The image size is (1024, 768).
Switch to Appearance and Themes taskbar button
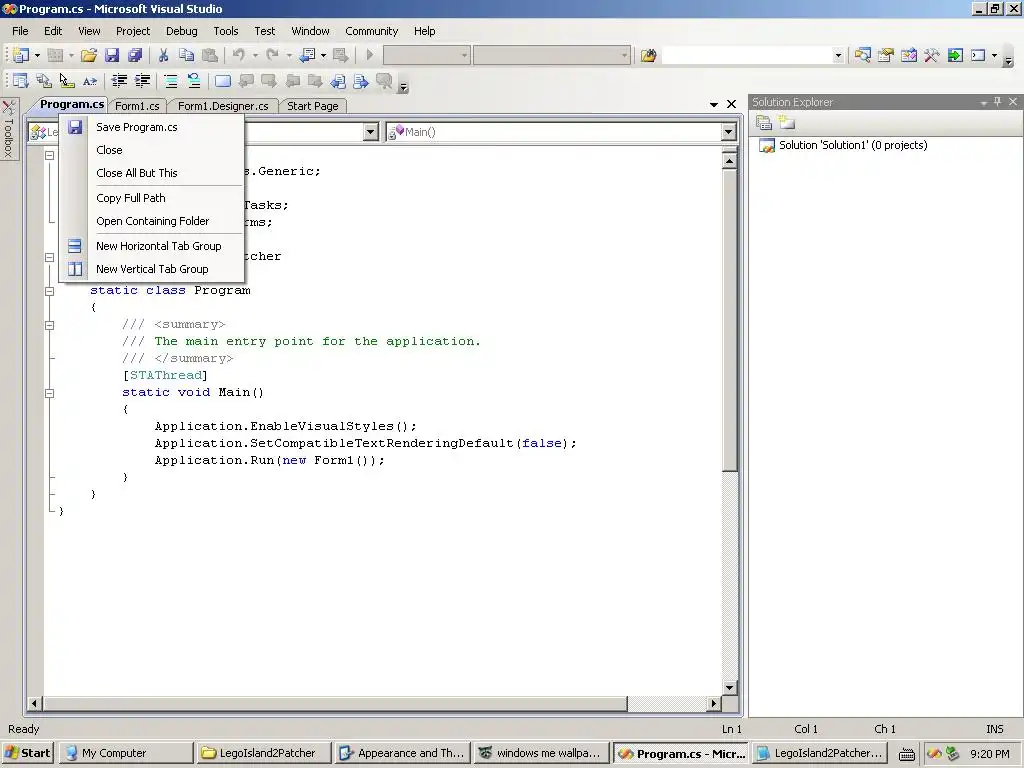[x=402, y=753]
